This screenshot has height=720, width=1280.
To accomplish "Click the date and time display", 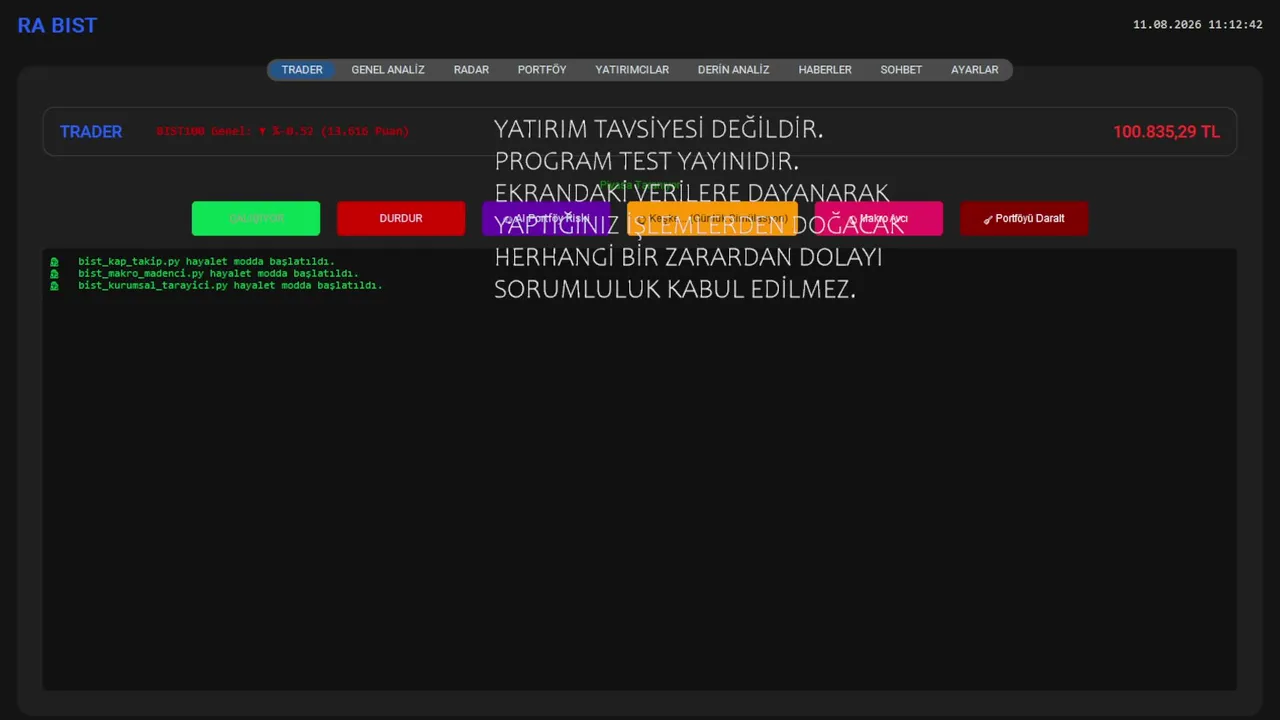I will click(1198, 25).
